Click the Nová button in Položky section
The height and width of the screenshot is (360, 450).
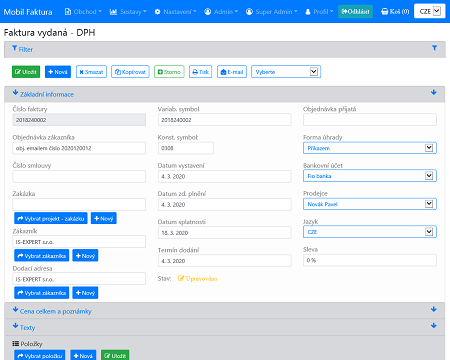click(x=83, y=355)
